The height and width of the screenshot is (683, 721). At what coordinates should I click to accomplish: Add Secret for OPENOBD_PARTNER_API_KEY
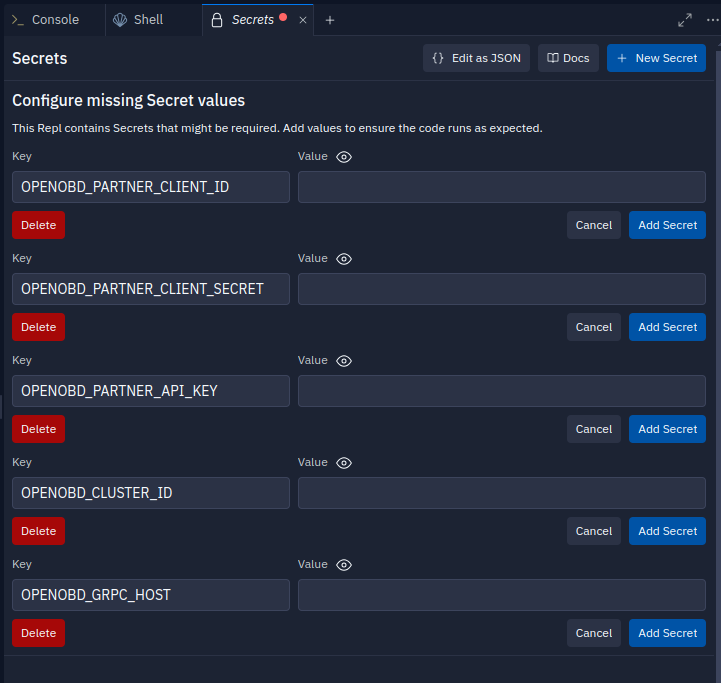[667, 429]
